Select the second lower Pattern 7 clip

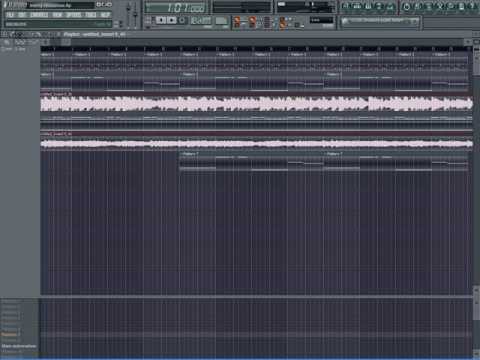[x=396, y=161]
